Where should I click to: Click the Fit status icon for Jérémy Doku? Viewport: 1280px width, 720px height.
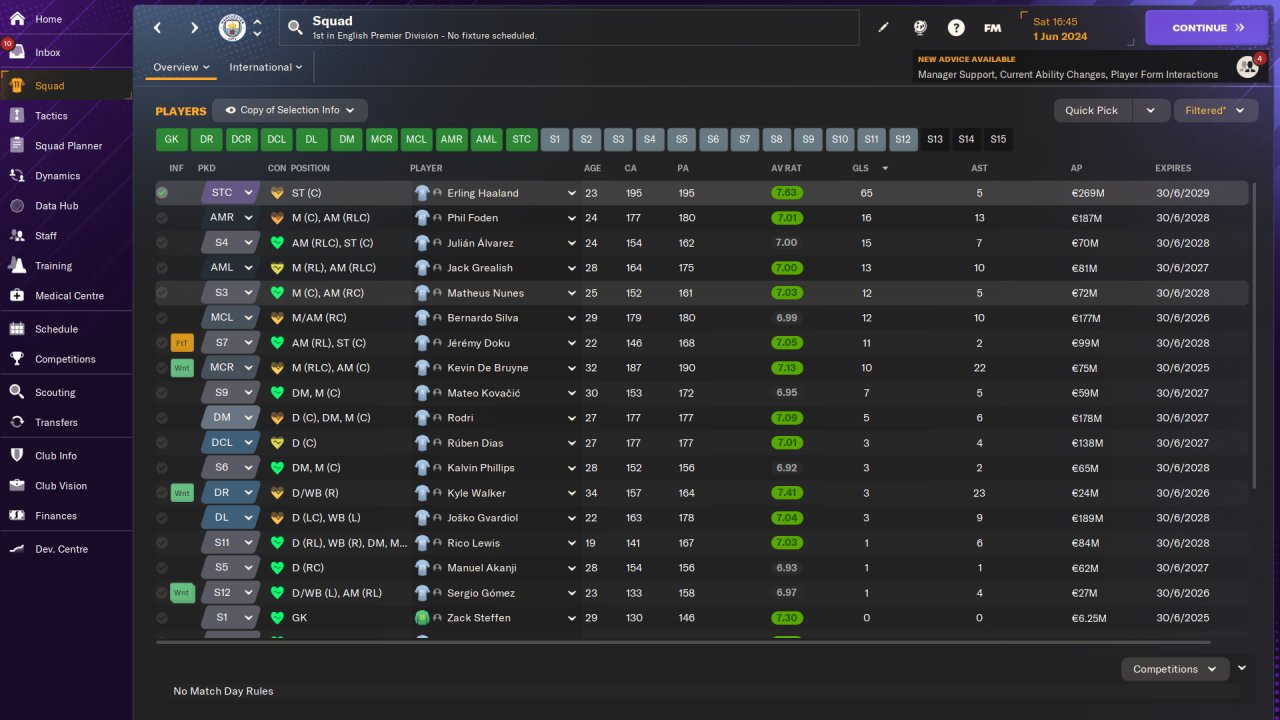182,343
